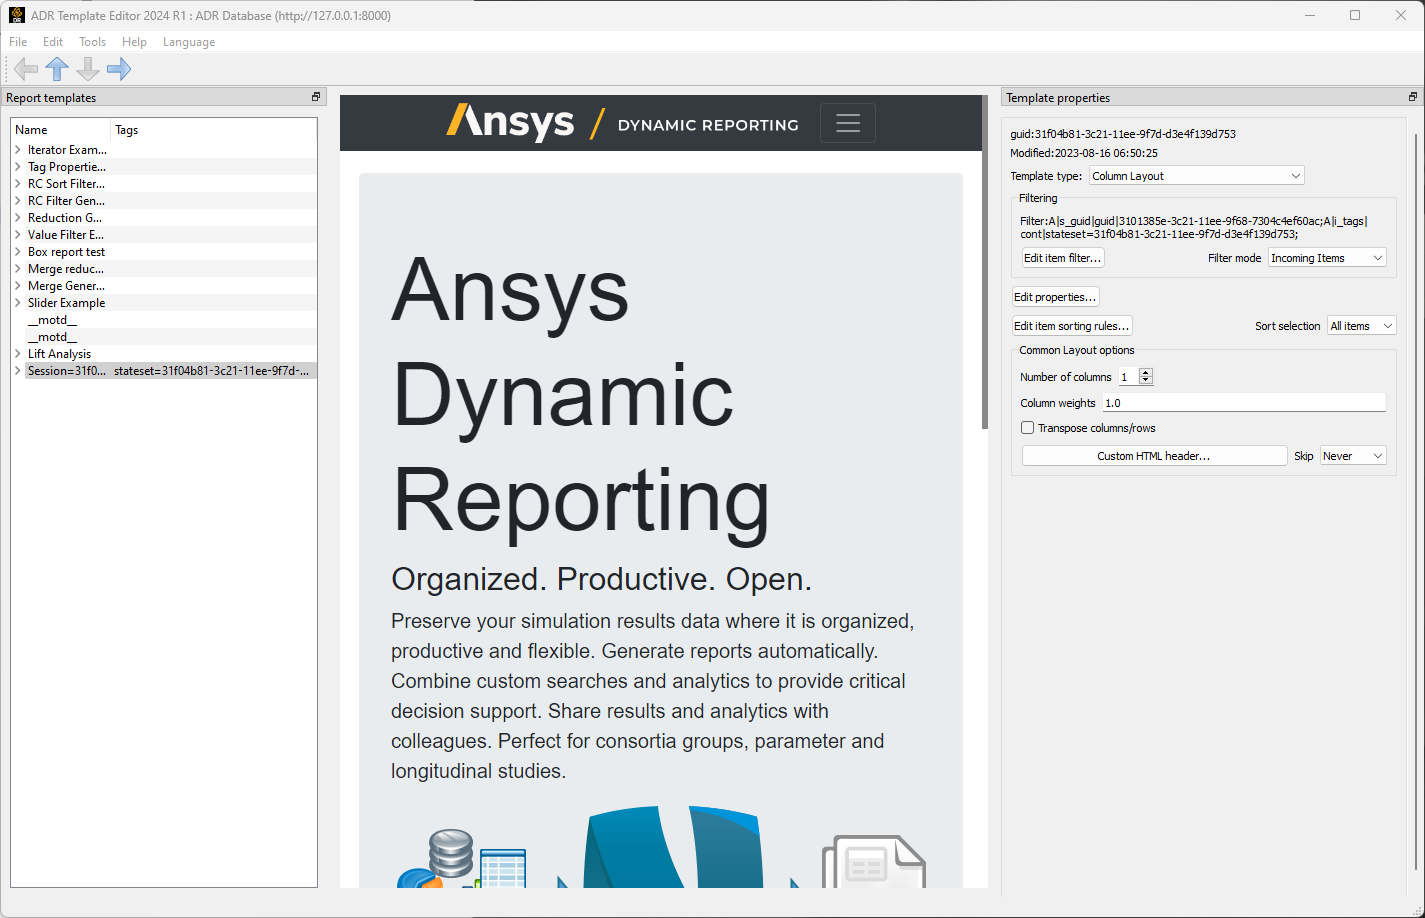Open the Language menu
The width and height of the screenshot is (1425, 918).
tap(189, 42)
